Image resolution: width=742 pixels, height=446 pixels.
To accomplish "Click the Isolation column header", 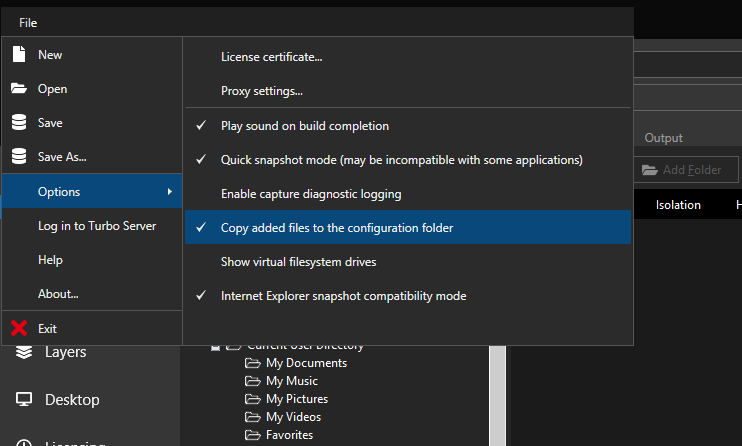I will point(678,205).
